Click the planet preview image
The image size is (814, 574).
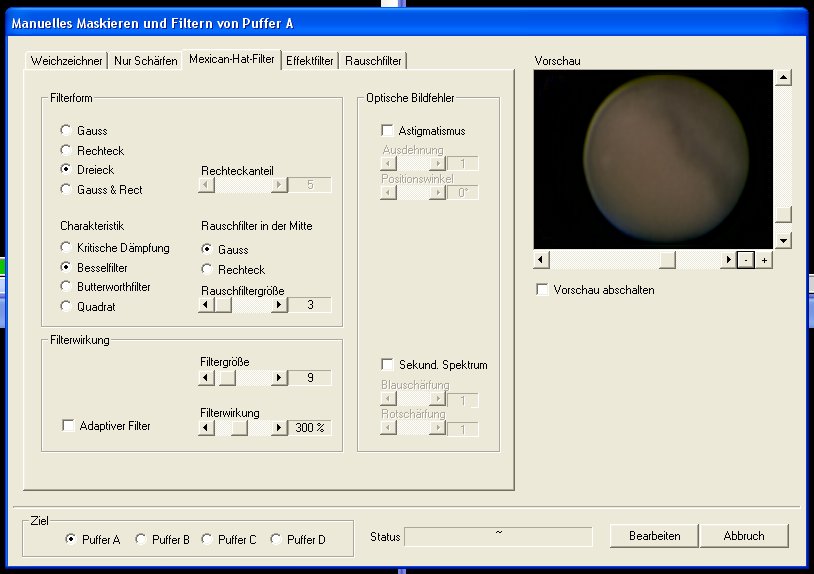point(653,158)
